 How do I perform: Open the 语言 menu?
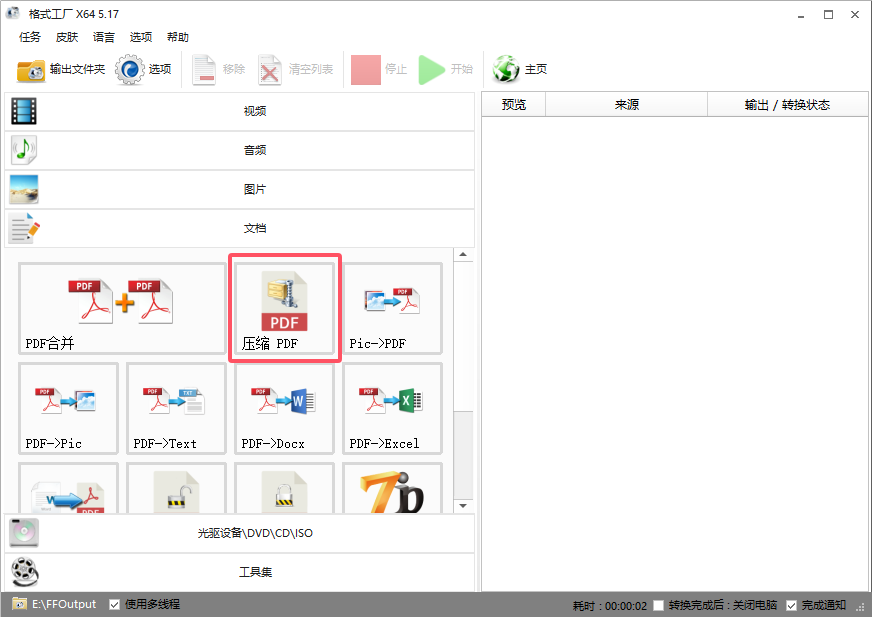point(103,37)
